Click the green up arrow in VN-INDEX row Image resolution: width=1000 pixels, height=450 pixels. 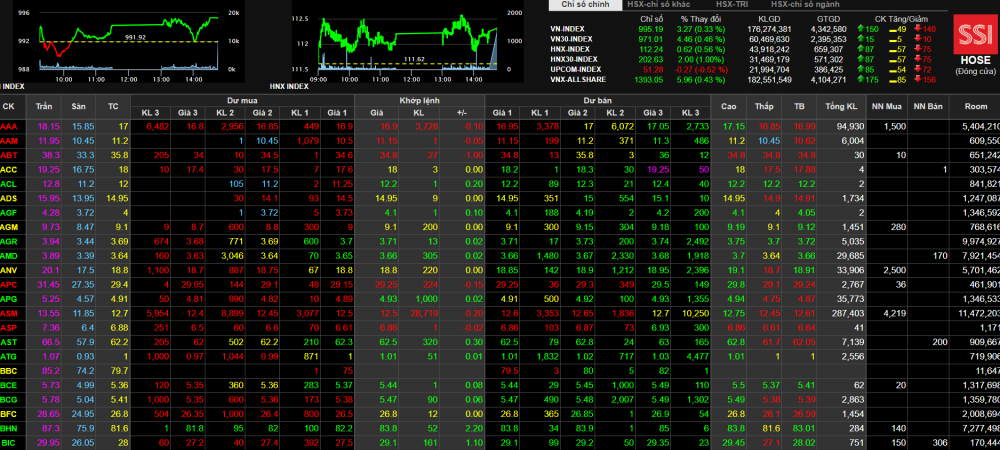[x=863, y=29]
